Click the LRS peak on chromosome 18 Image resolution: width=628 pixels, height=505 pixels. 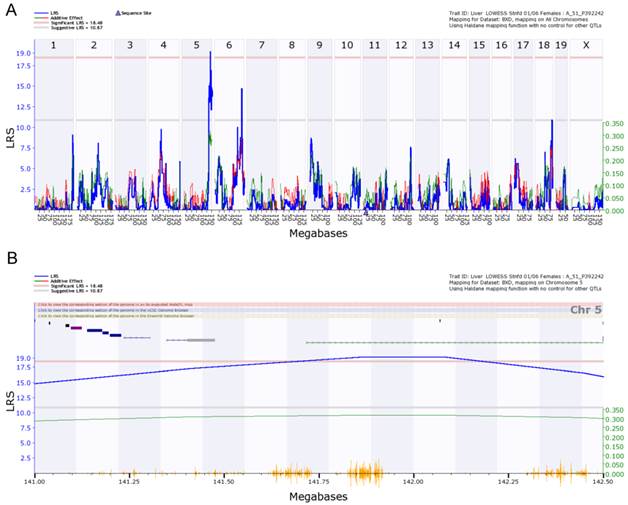coord(552,124)
